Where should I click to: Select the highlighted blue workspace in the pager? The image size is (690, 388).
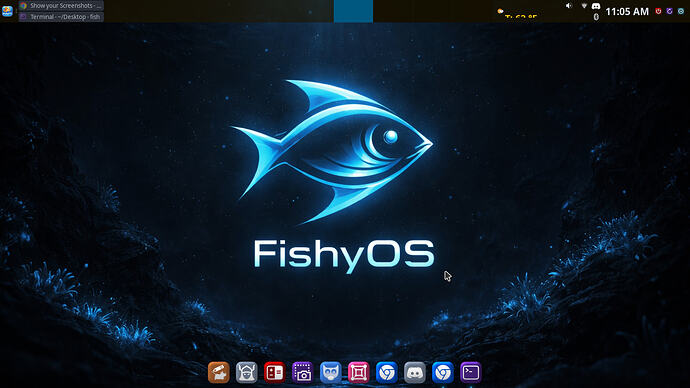point(353,11)
